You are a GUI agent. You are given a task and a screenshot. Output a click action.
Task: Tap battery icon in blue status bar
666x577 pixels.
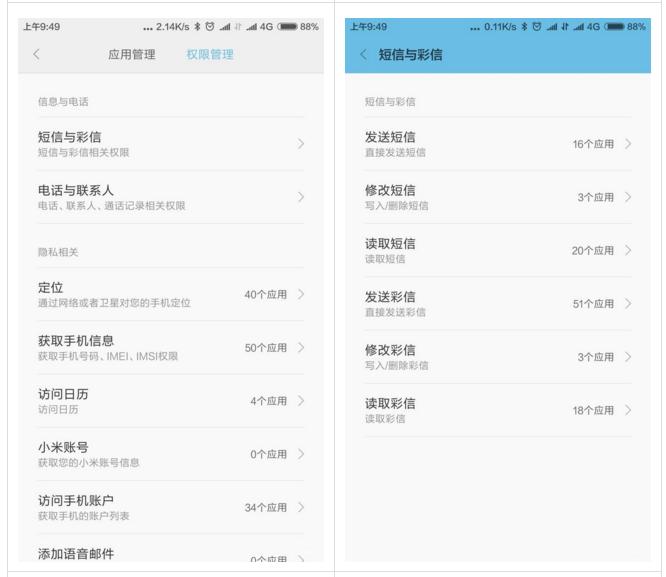[x=615, y=26]
